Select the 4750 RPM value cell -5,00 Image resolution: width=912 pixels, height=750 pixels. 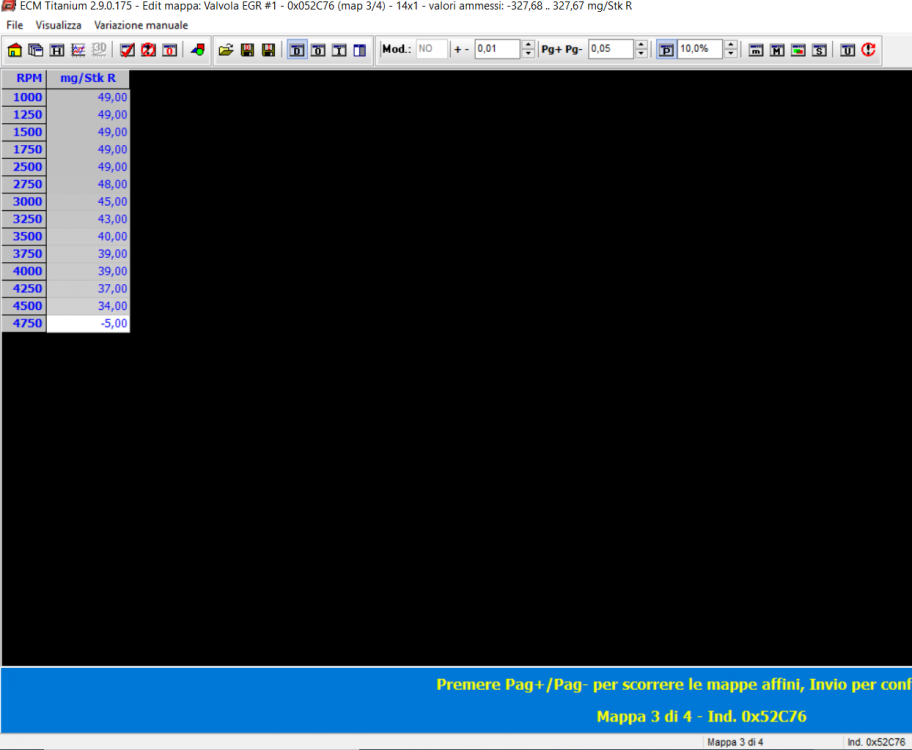click(88, 324)
